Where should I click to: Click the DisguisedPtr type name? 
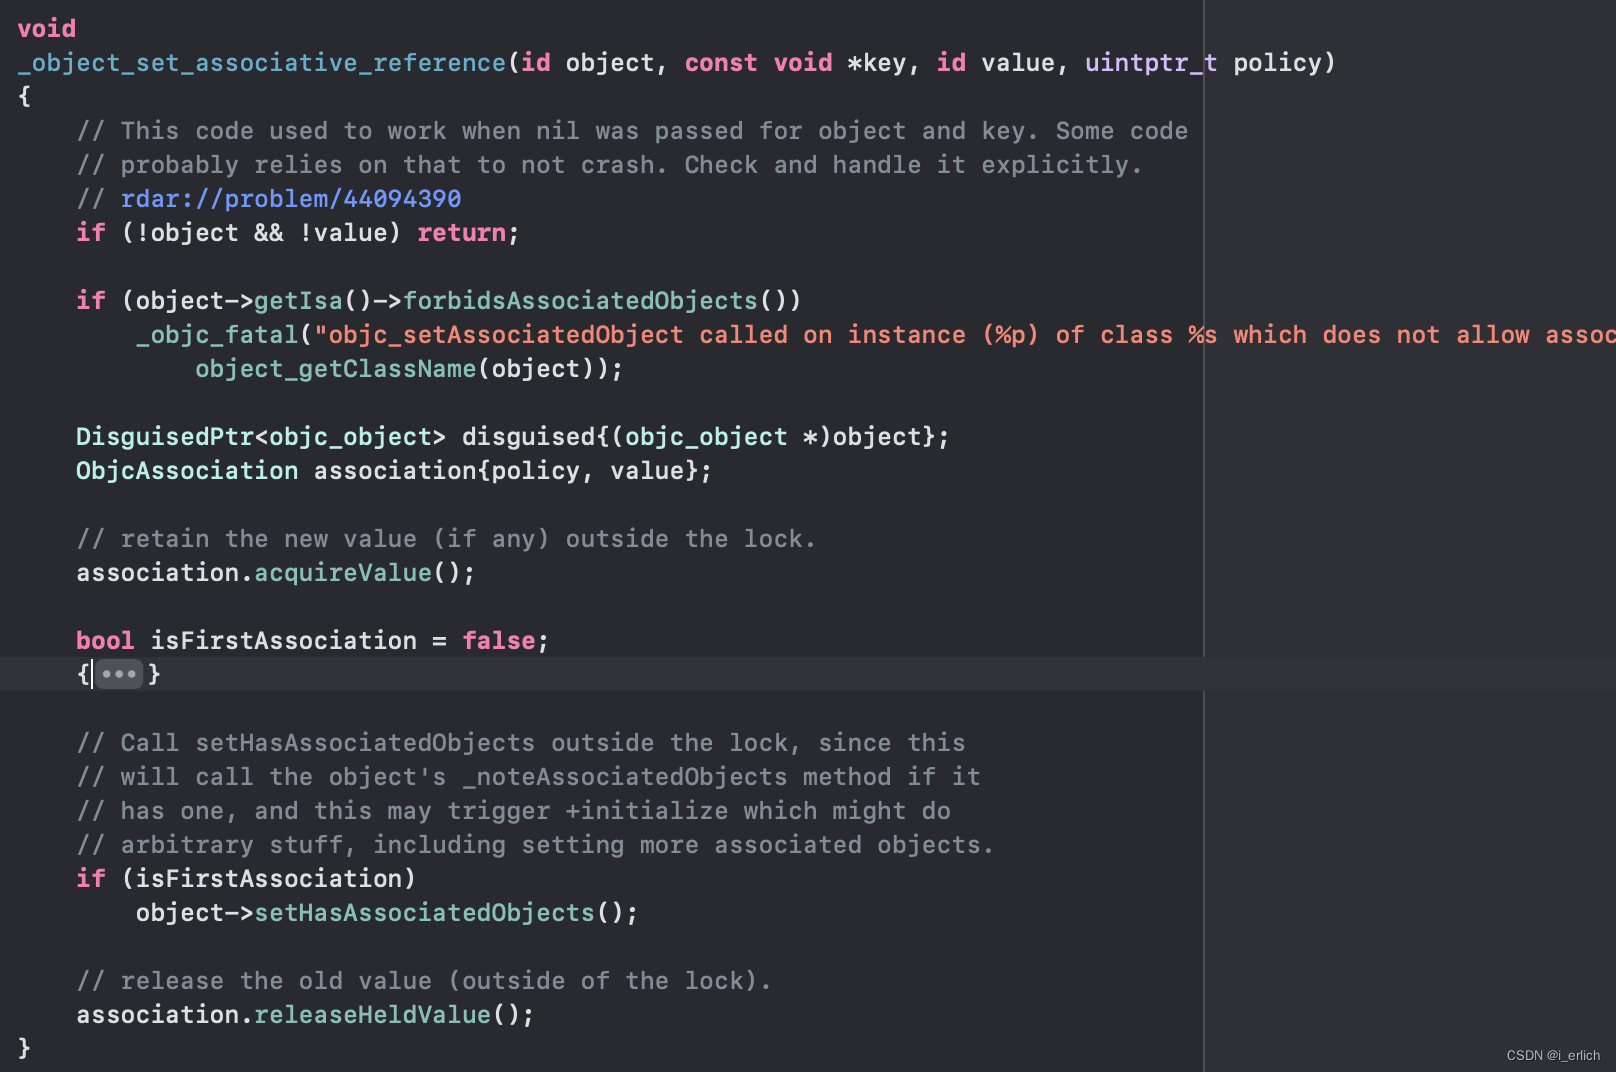165,437
